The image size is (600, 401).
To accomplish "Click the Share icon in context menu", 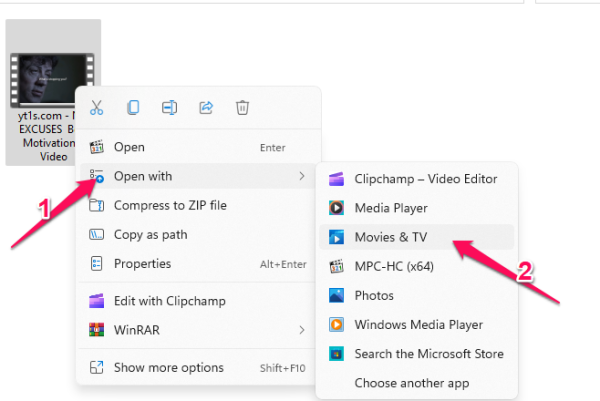I will pyautogui.click(x=206, y=108).
